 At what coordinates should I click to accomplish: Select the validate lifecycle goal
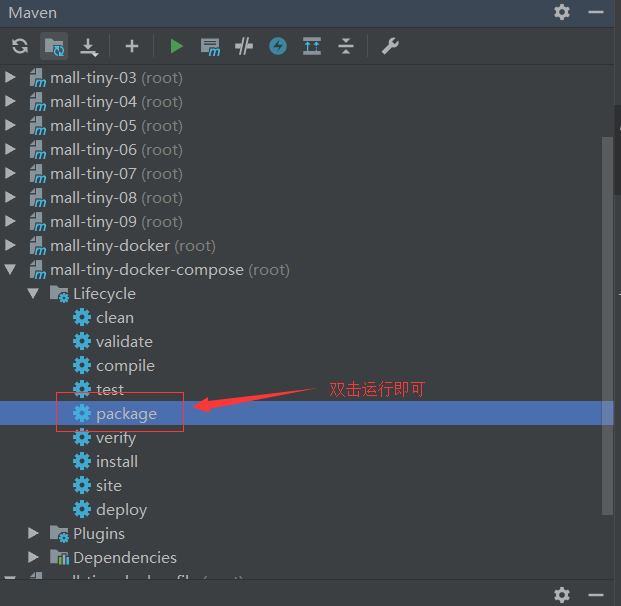click(124, 341)
